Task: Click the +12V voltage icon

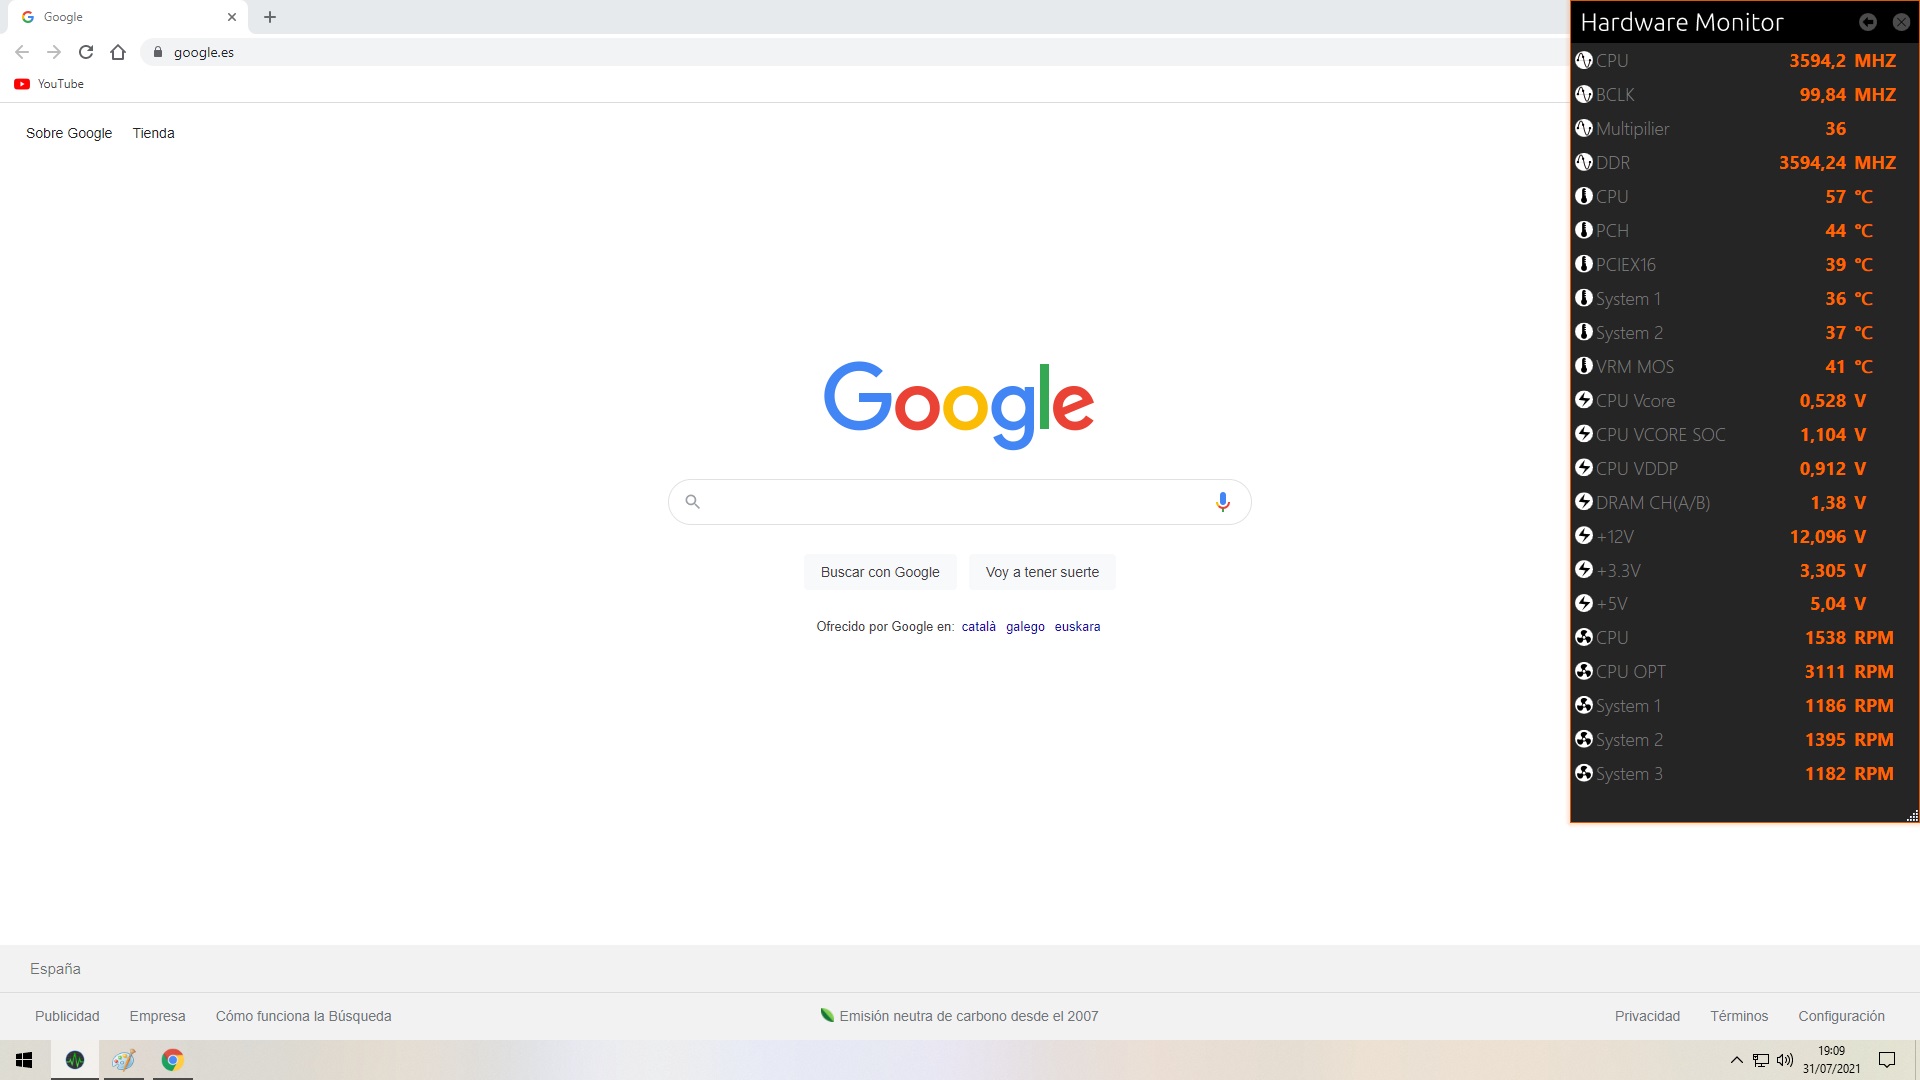Action: 1584,537
